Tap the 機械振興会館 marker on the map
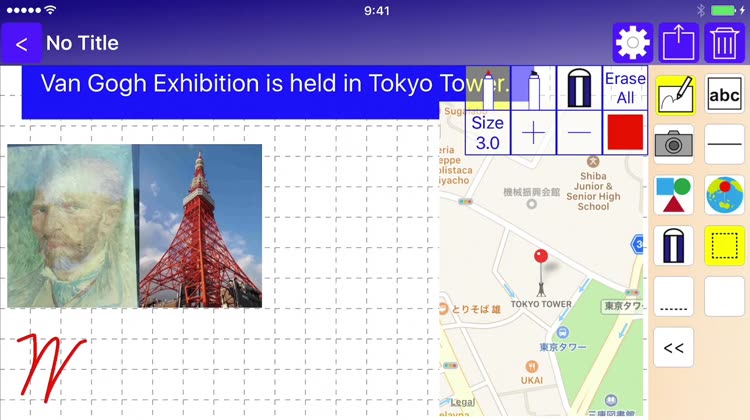 coord(531,204)
